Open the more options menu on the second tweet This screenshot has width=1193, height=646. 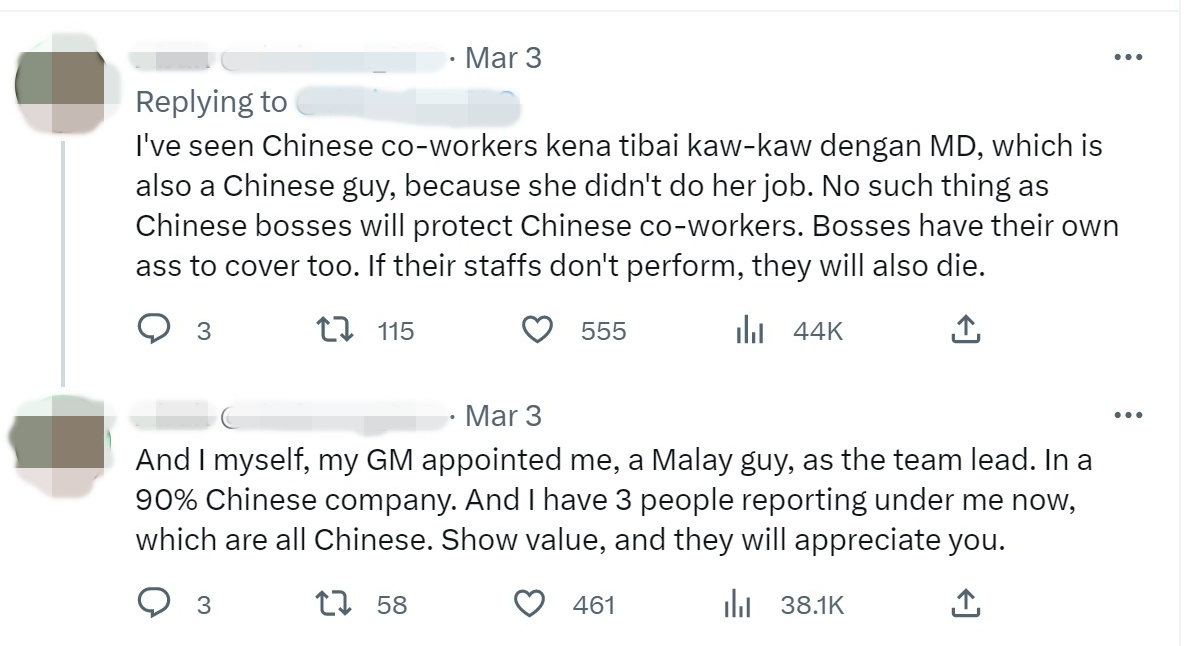(x=1128, y=415)
